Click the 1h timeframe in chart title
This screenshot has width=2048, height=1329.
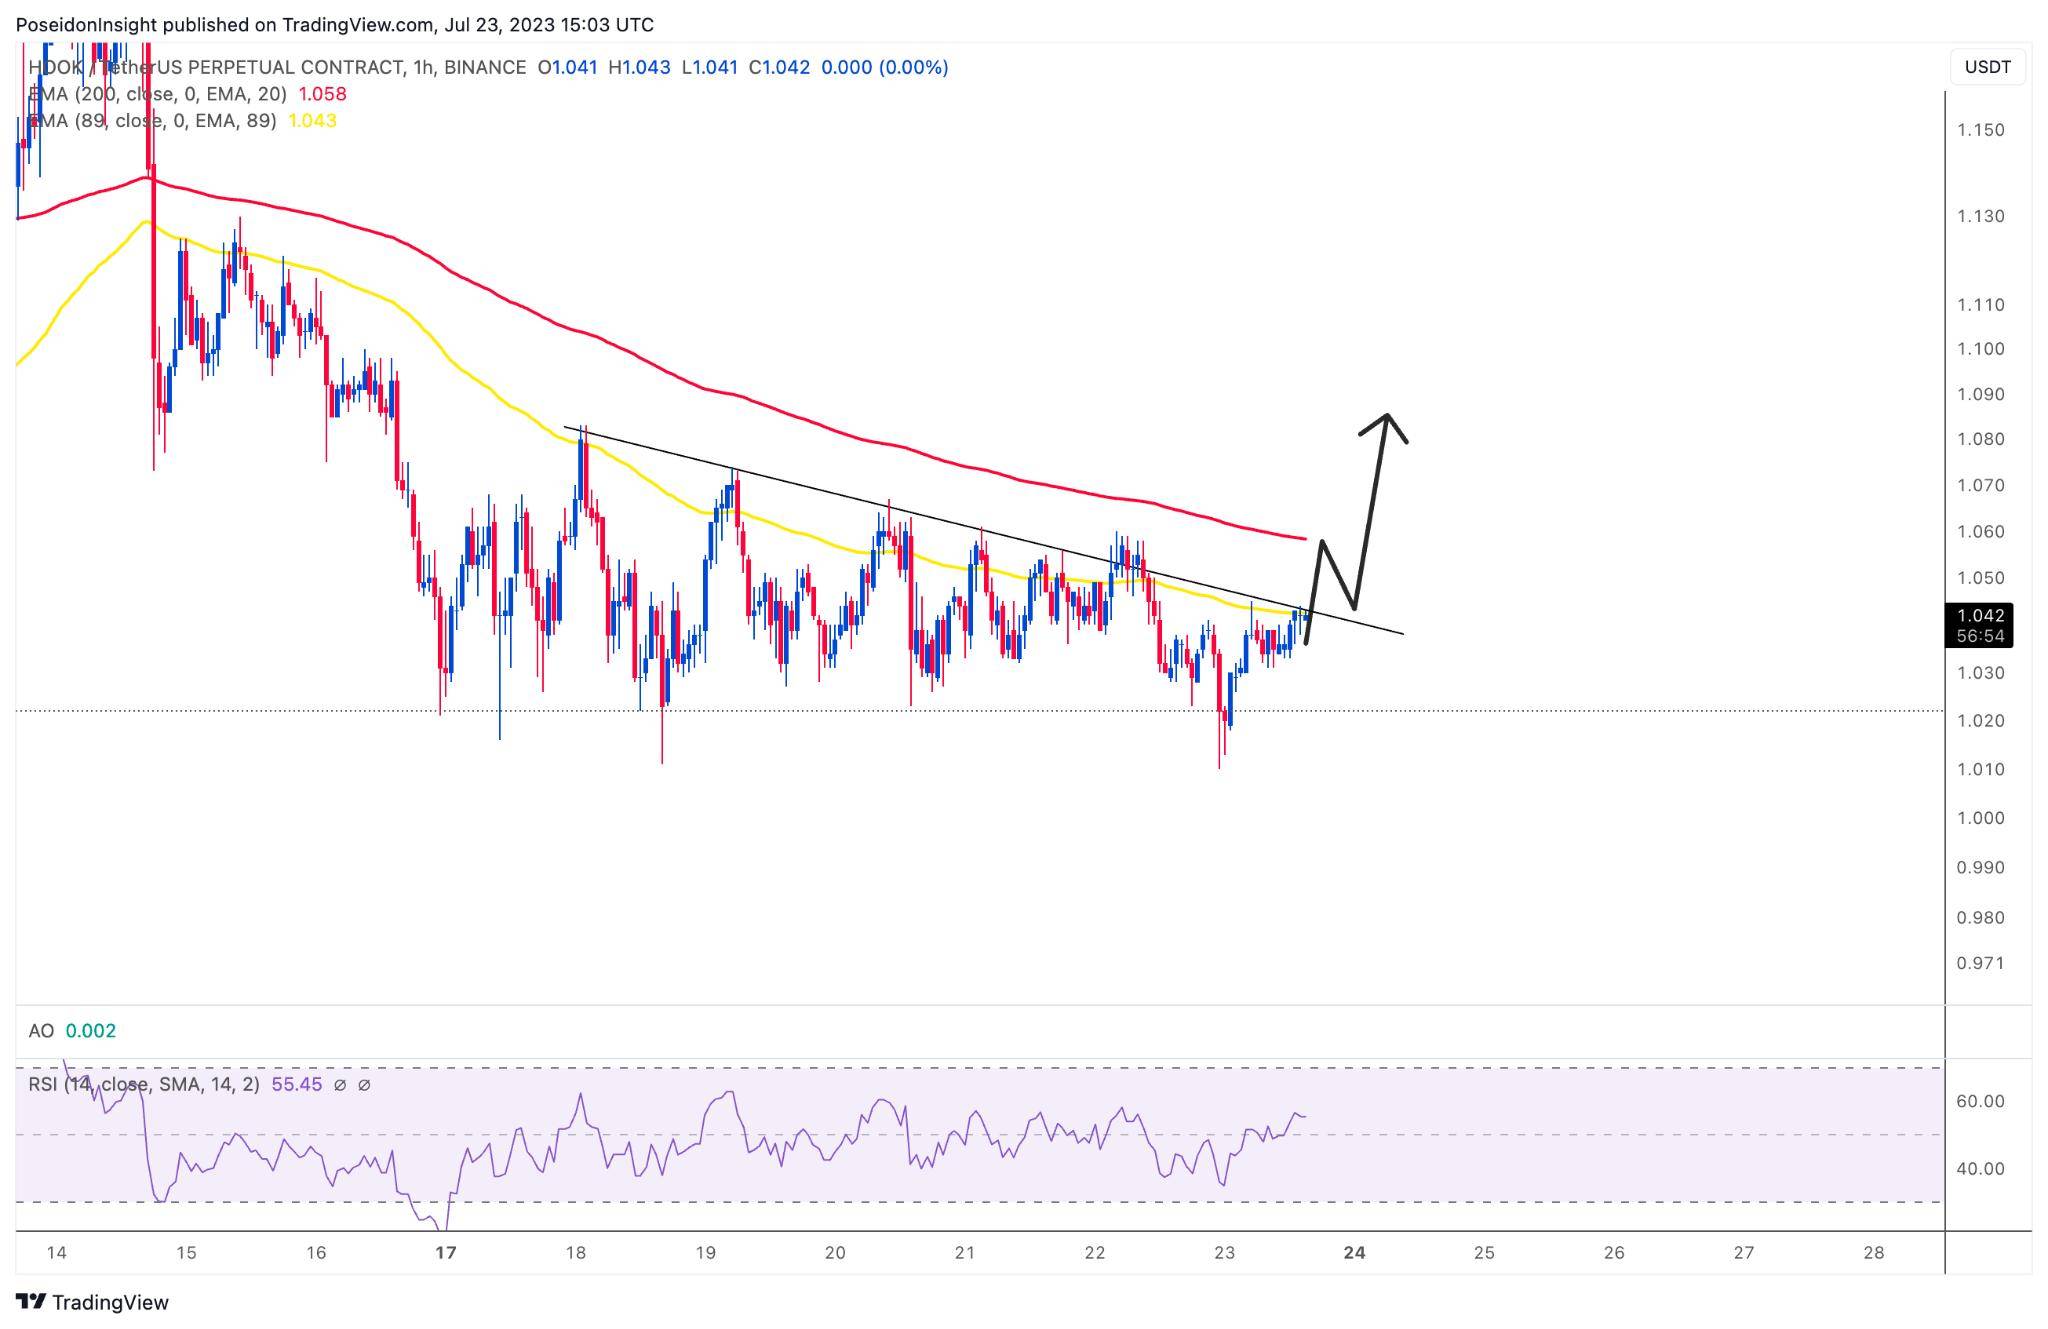[422, 67]
